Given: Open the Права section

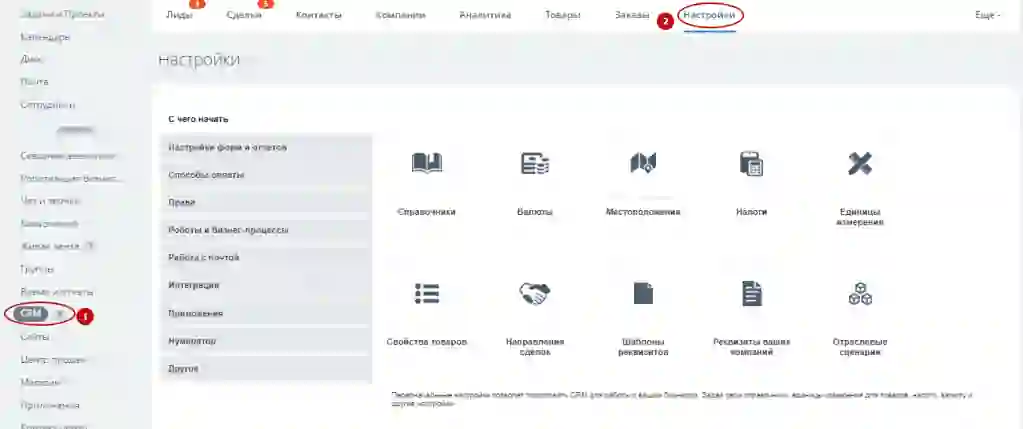Looking at the screenshot, I should [266, 203].
